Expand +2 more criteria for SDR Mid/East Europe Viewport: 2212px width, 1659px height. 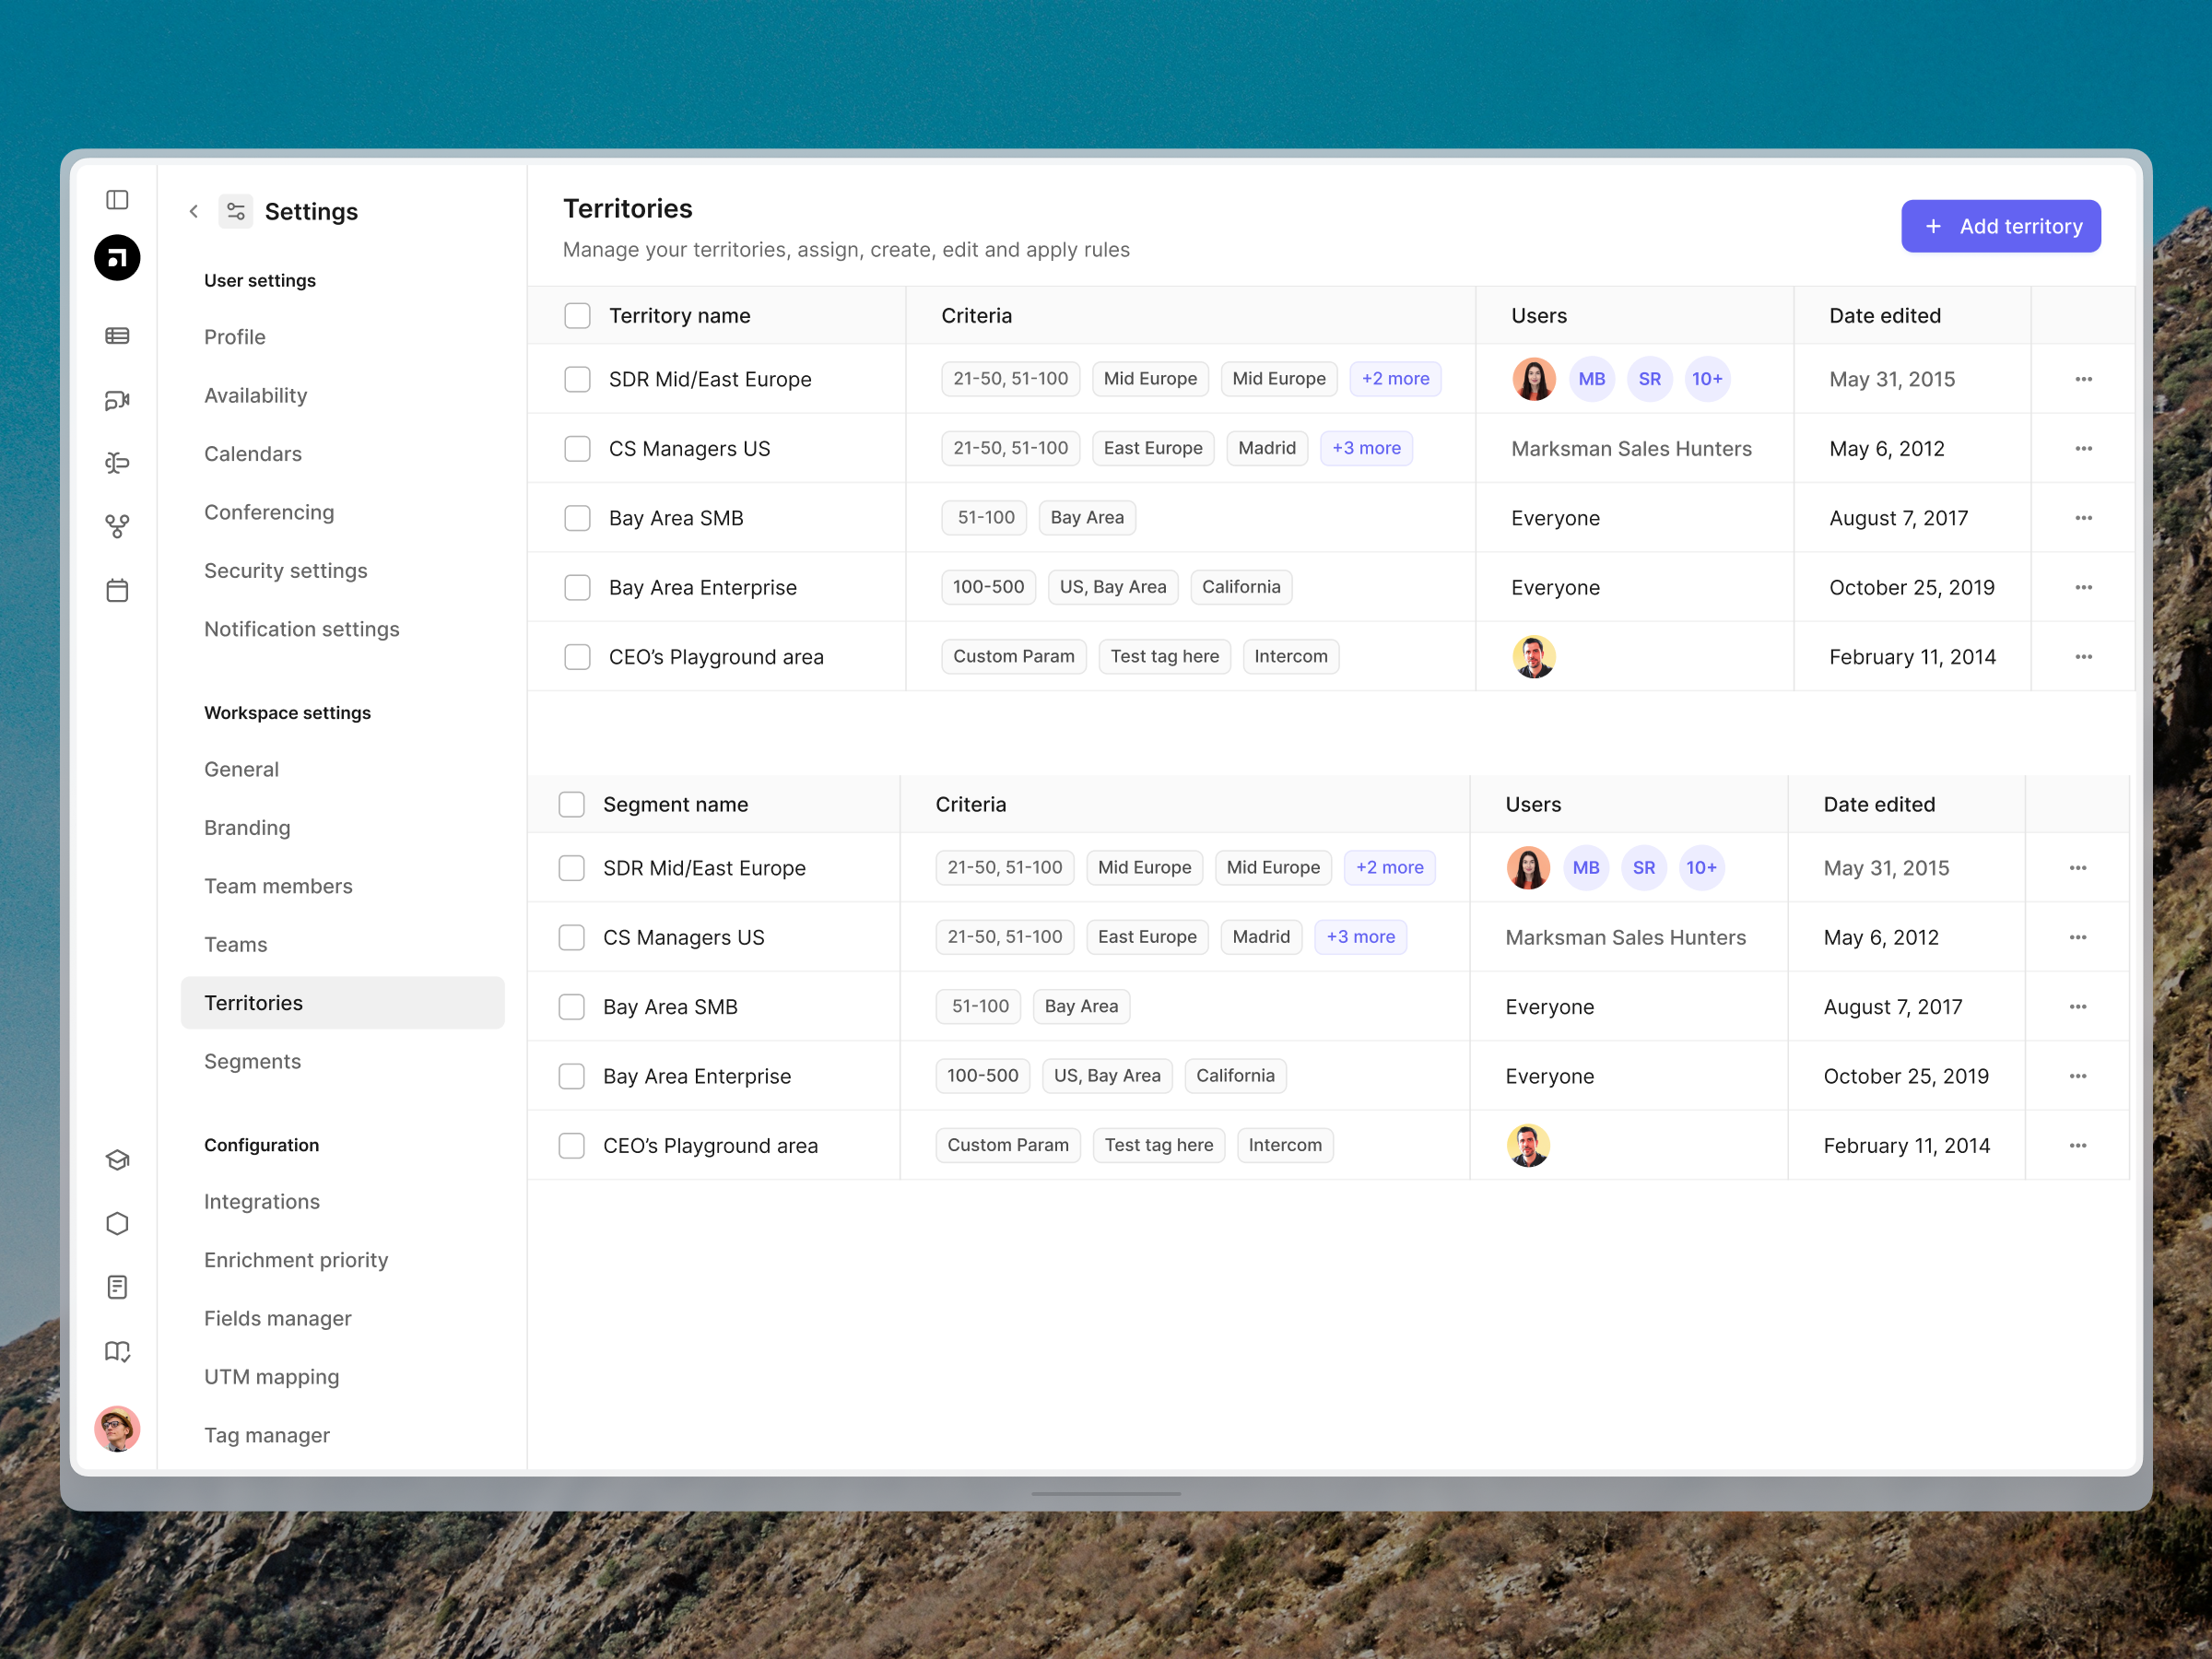coord(1395,378)
